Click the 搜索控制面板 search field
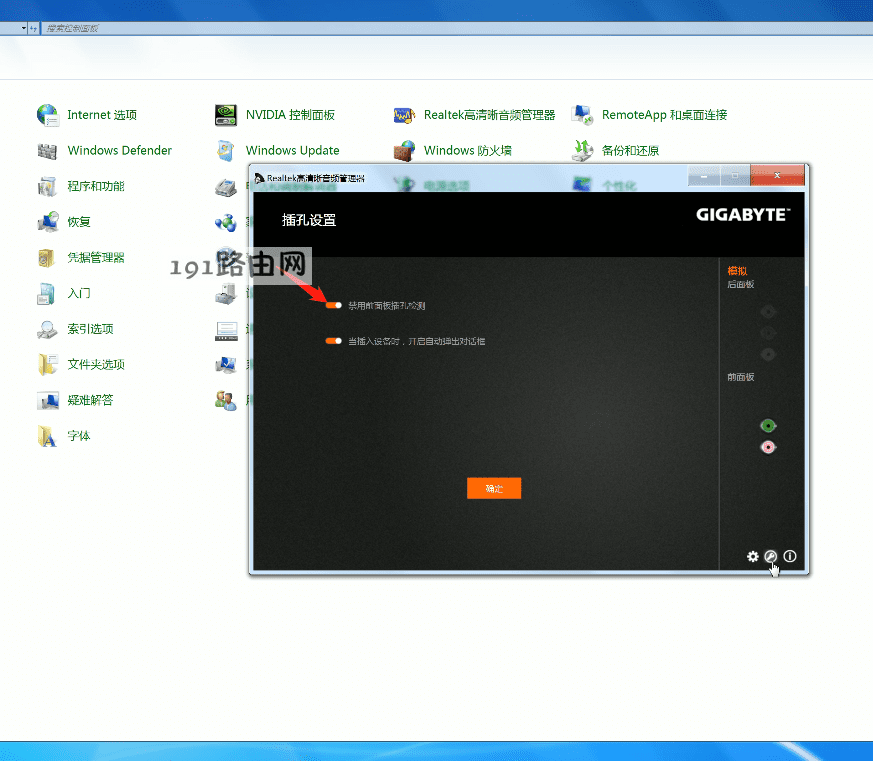 tap(457, 28)
